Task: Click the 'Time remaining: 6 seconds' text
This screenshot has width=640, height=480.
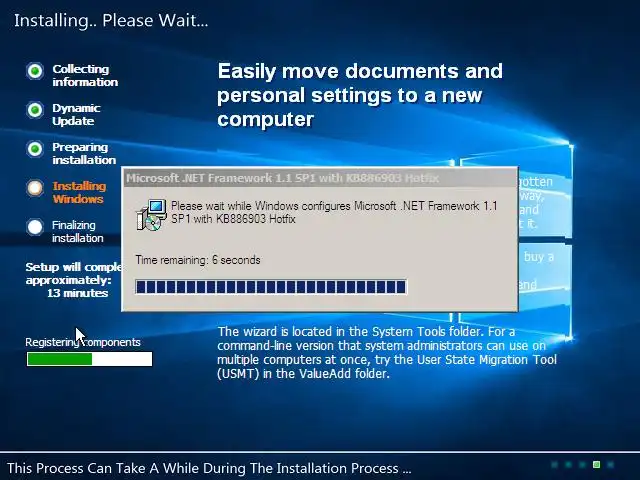Action: 198,260
